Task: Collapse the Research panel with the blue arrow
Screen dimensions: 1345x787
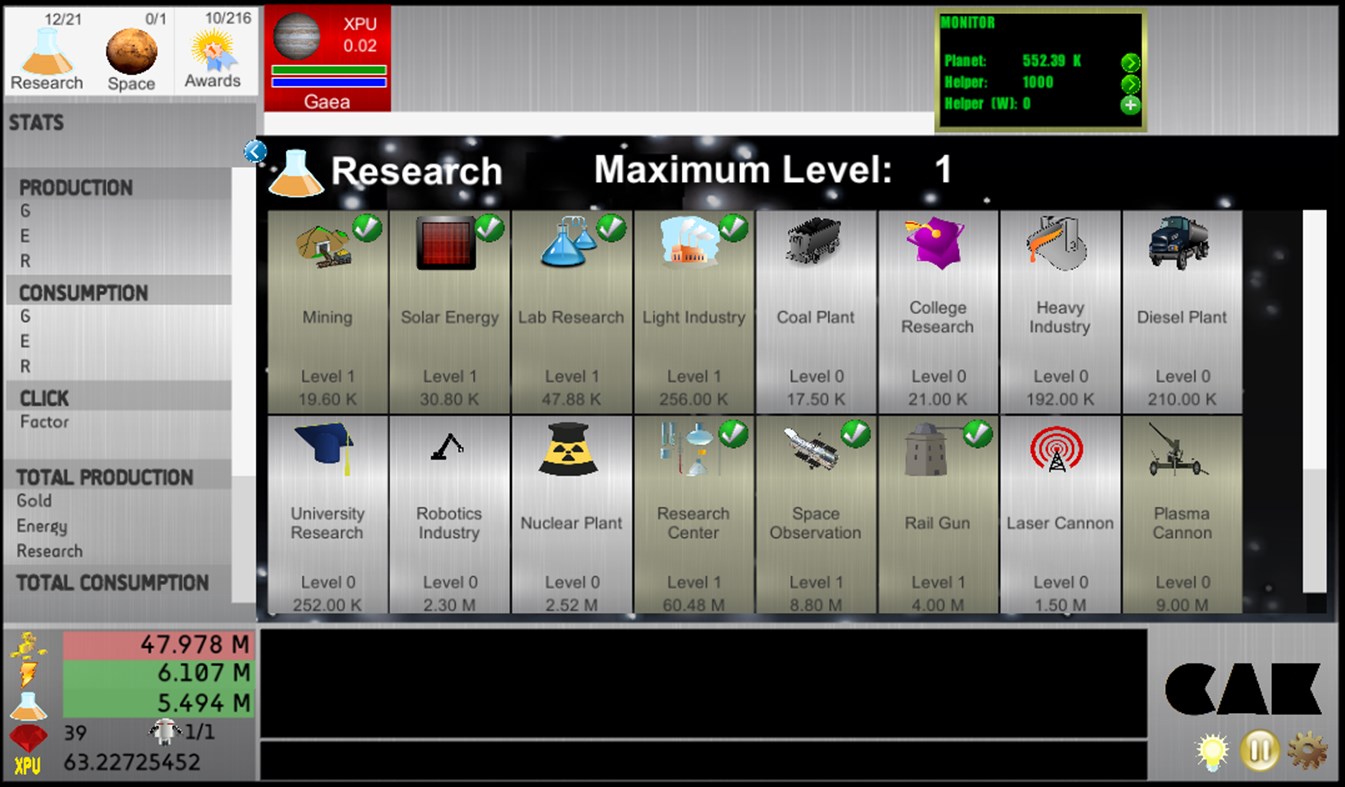Action: (256, 150)
